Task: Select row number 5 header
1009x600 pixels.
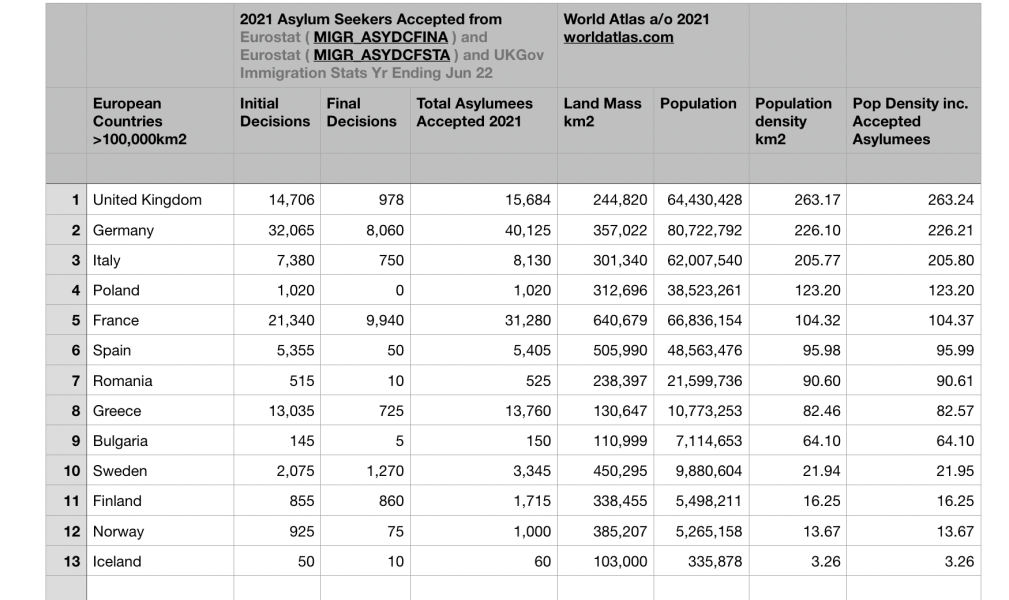Action: (x=66, y=320)
